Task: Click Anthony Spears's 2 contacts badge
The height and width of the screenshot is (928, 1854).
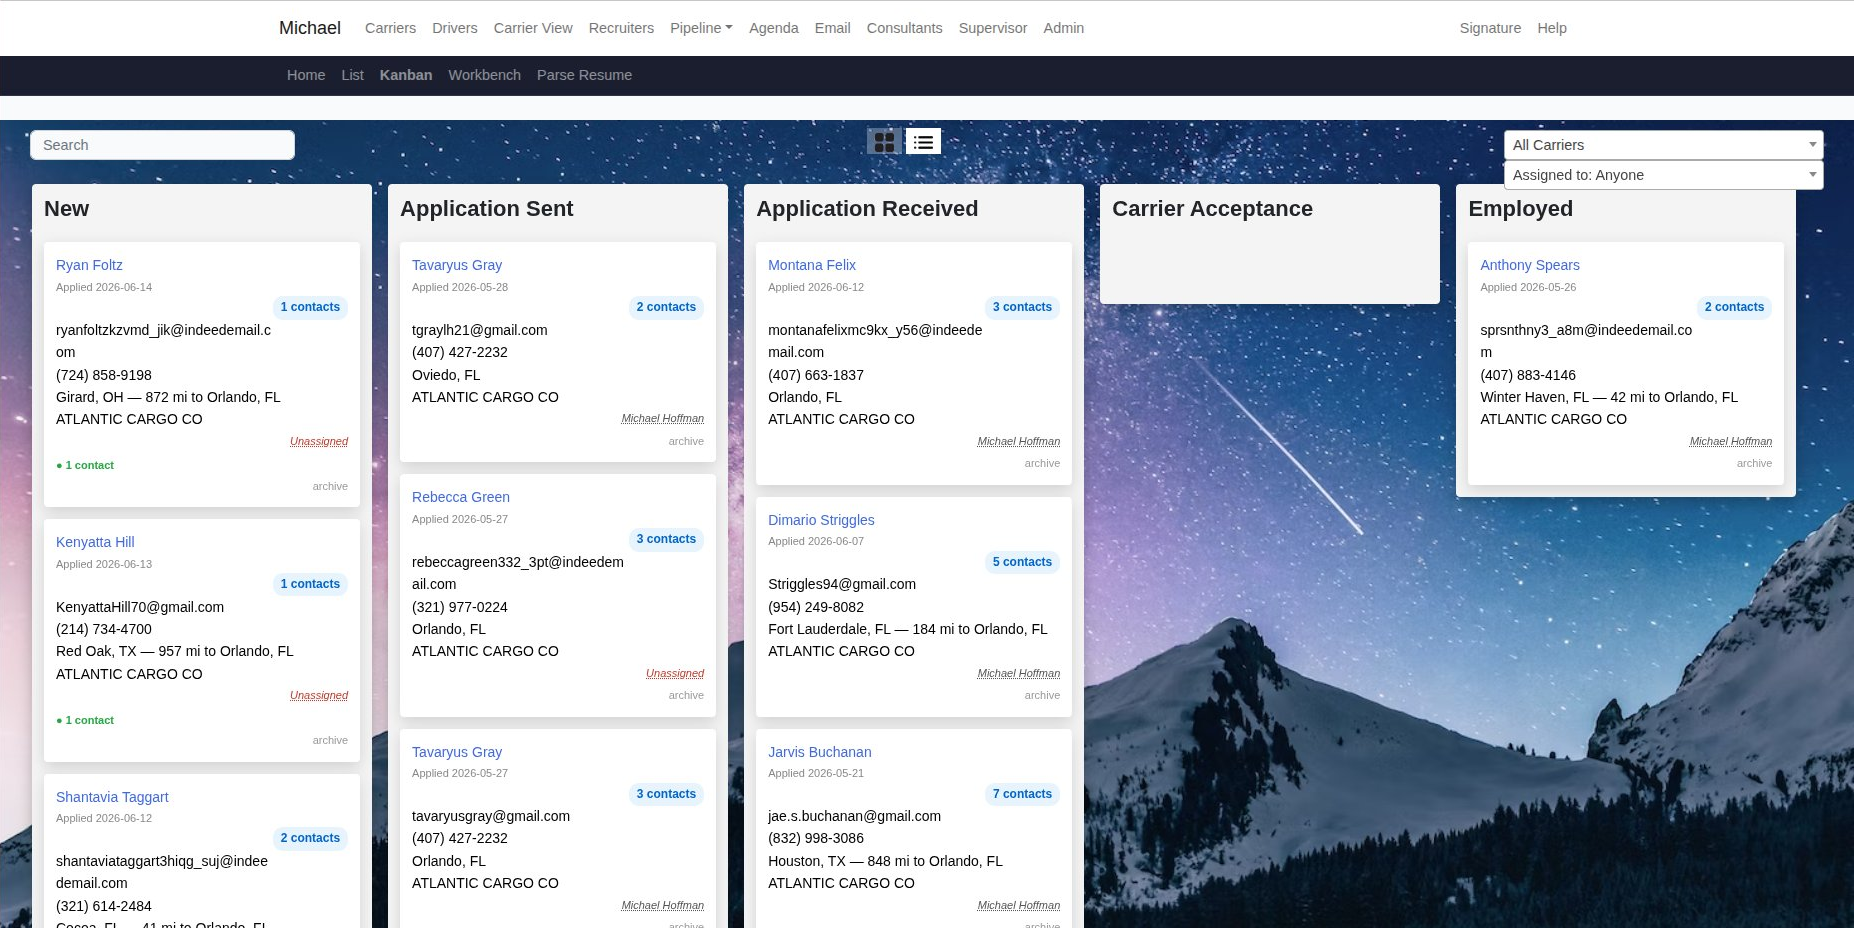Action: point(1734,307)
